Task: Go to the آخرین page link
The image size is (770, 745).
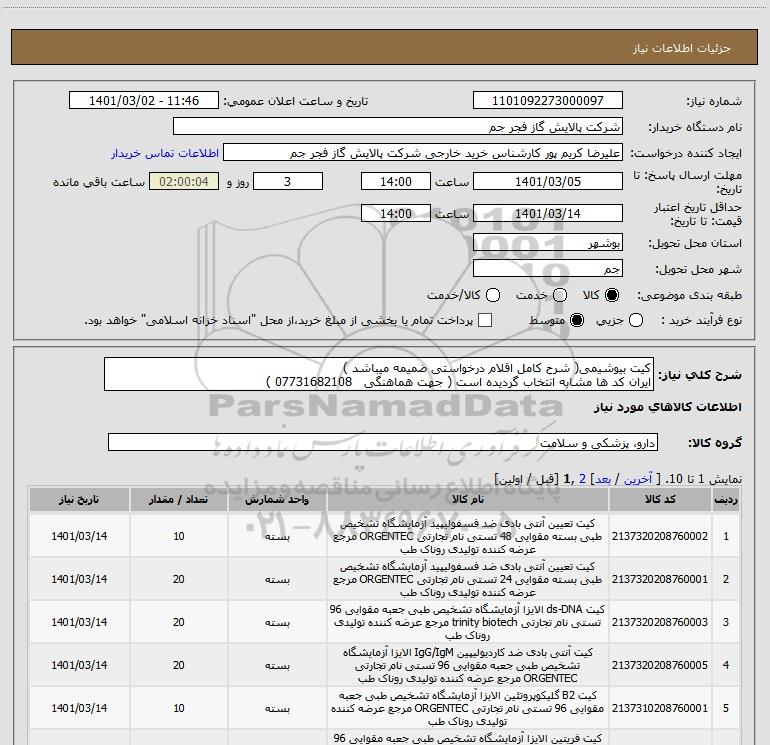Action: coord(638,479)
